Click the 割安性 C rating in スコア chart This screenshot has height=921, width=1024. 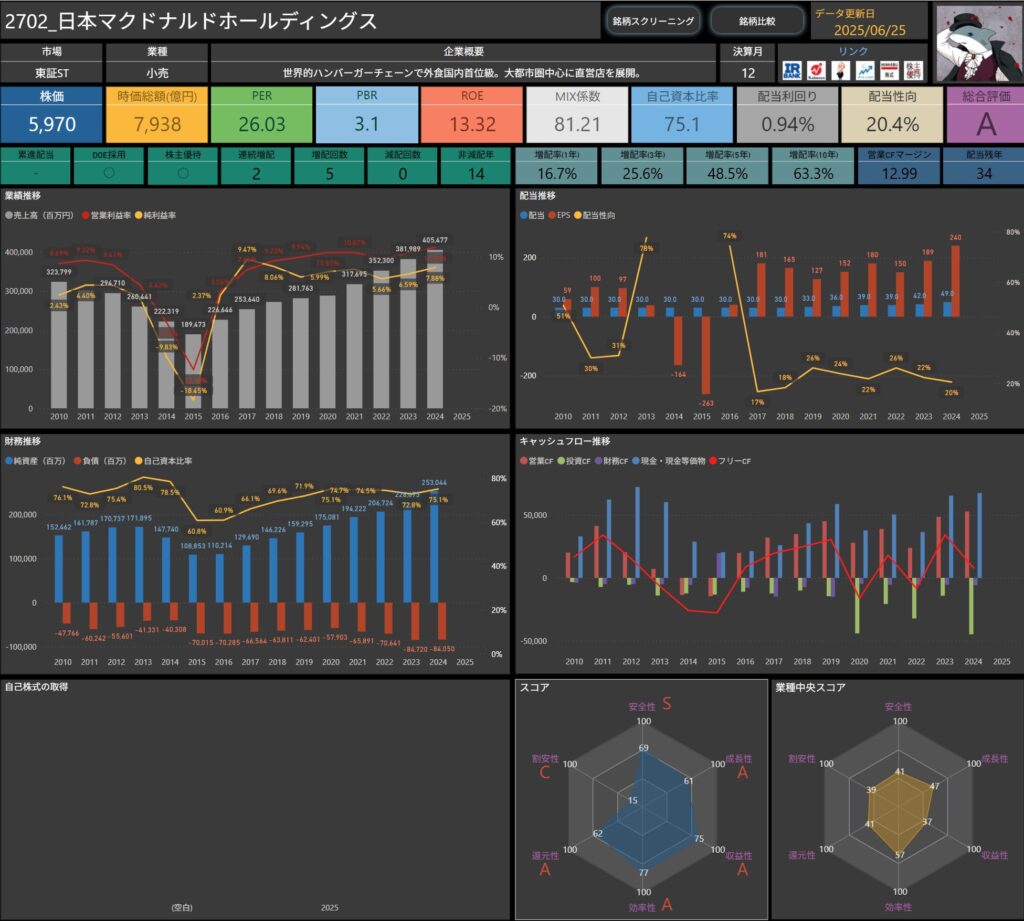pyautogui.click(x=545, y=773)
